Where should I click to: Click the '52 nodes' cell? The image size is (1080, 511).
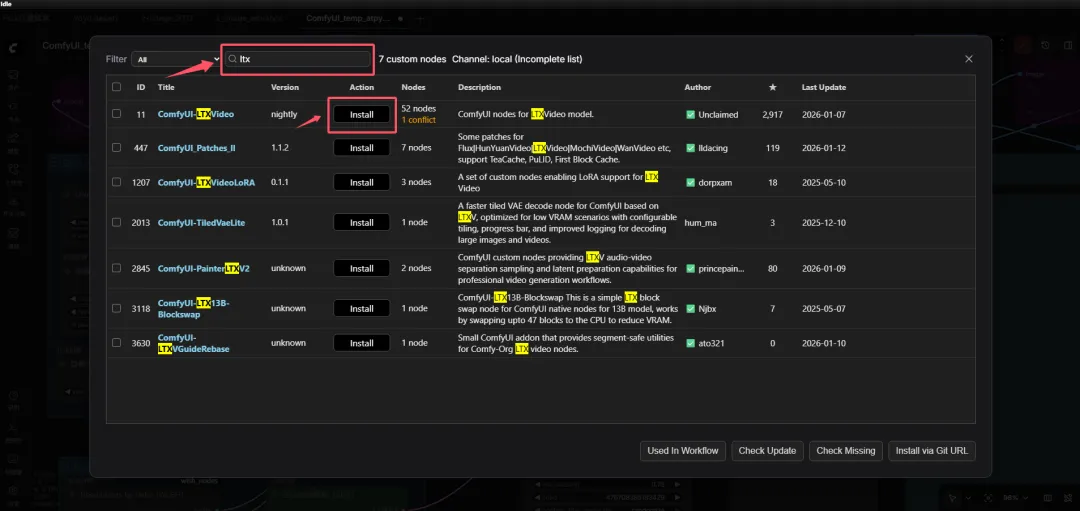point(418,109)
